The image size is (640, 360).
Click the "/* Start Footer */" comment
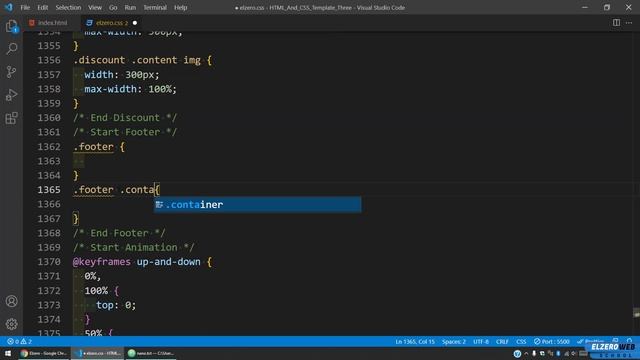click(x=125, y=132)
